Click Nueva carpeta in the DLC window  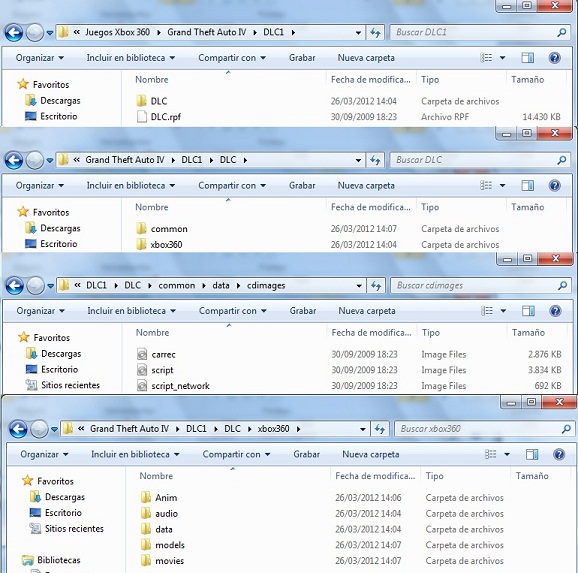point(366,185)
